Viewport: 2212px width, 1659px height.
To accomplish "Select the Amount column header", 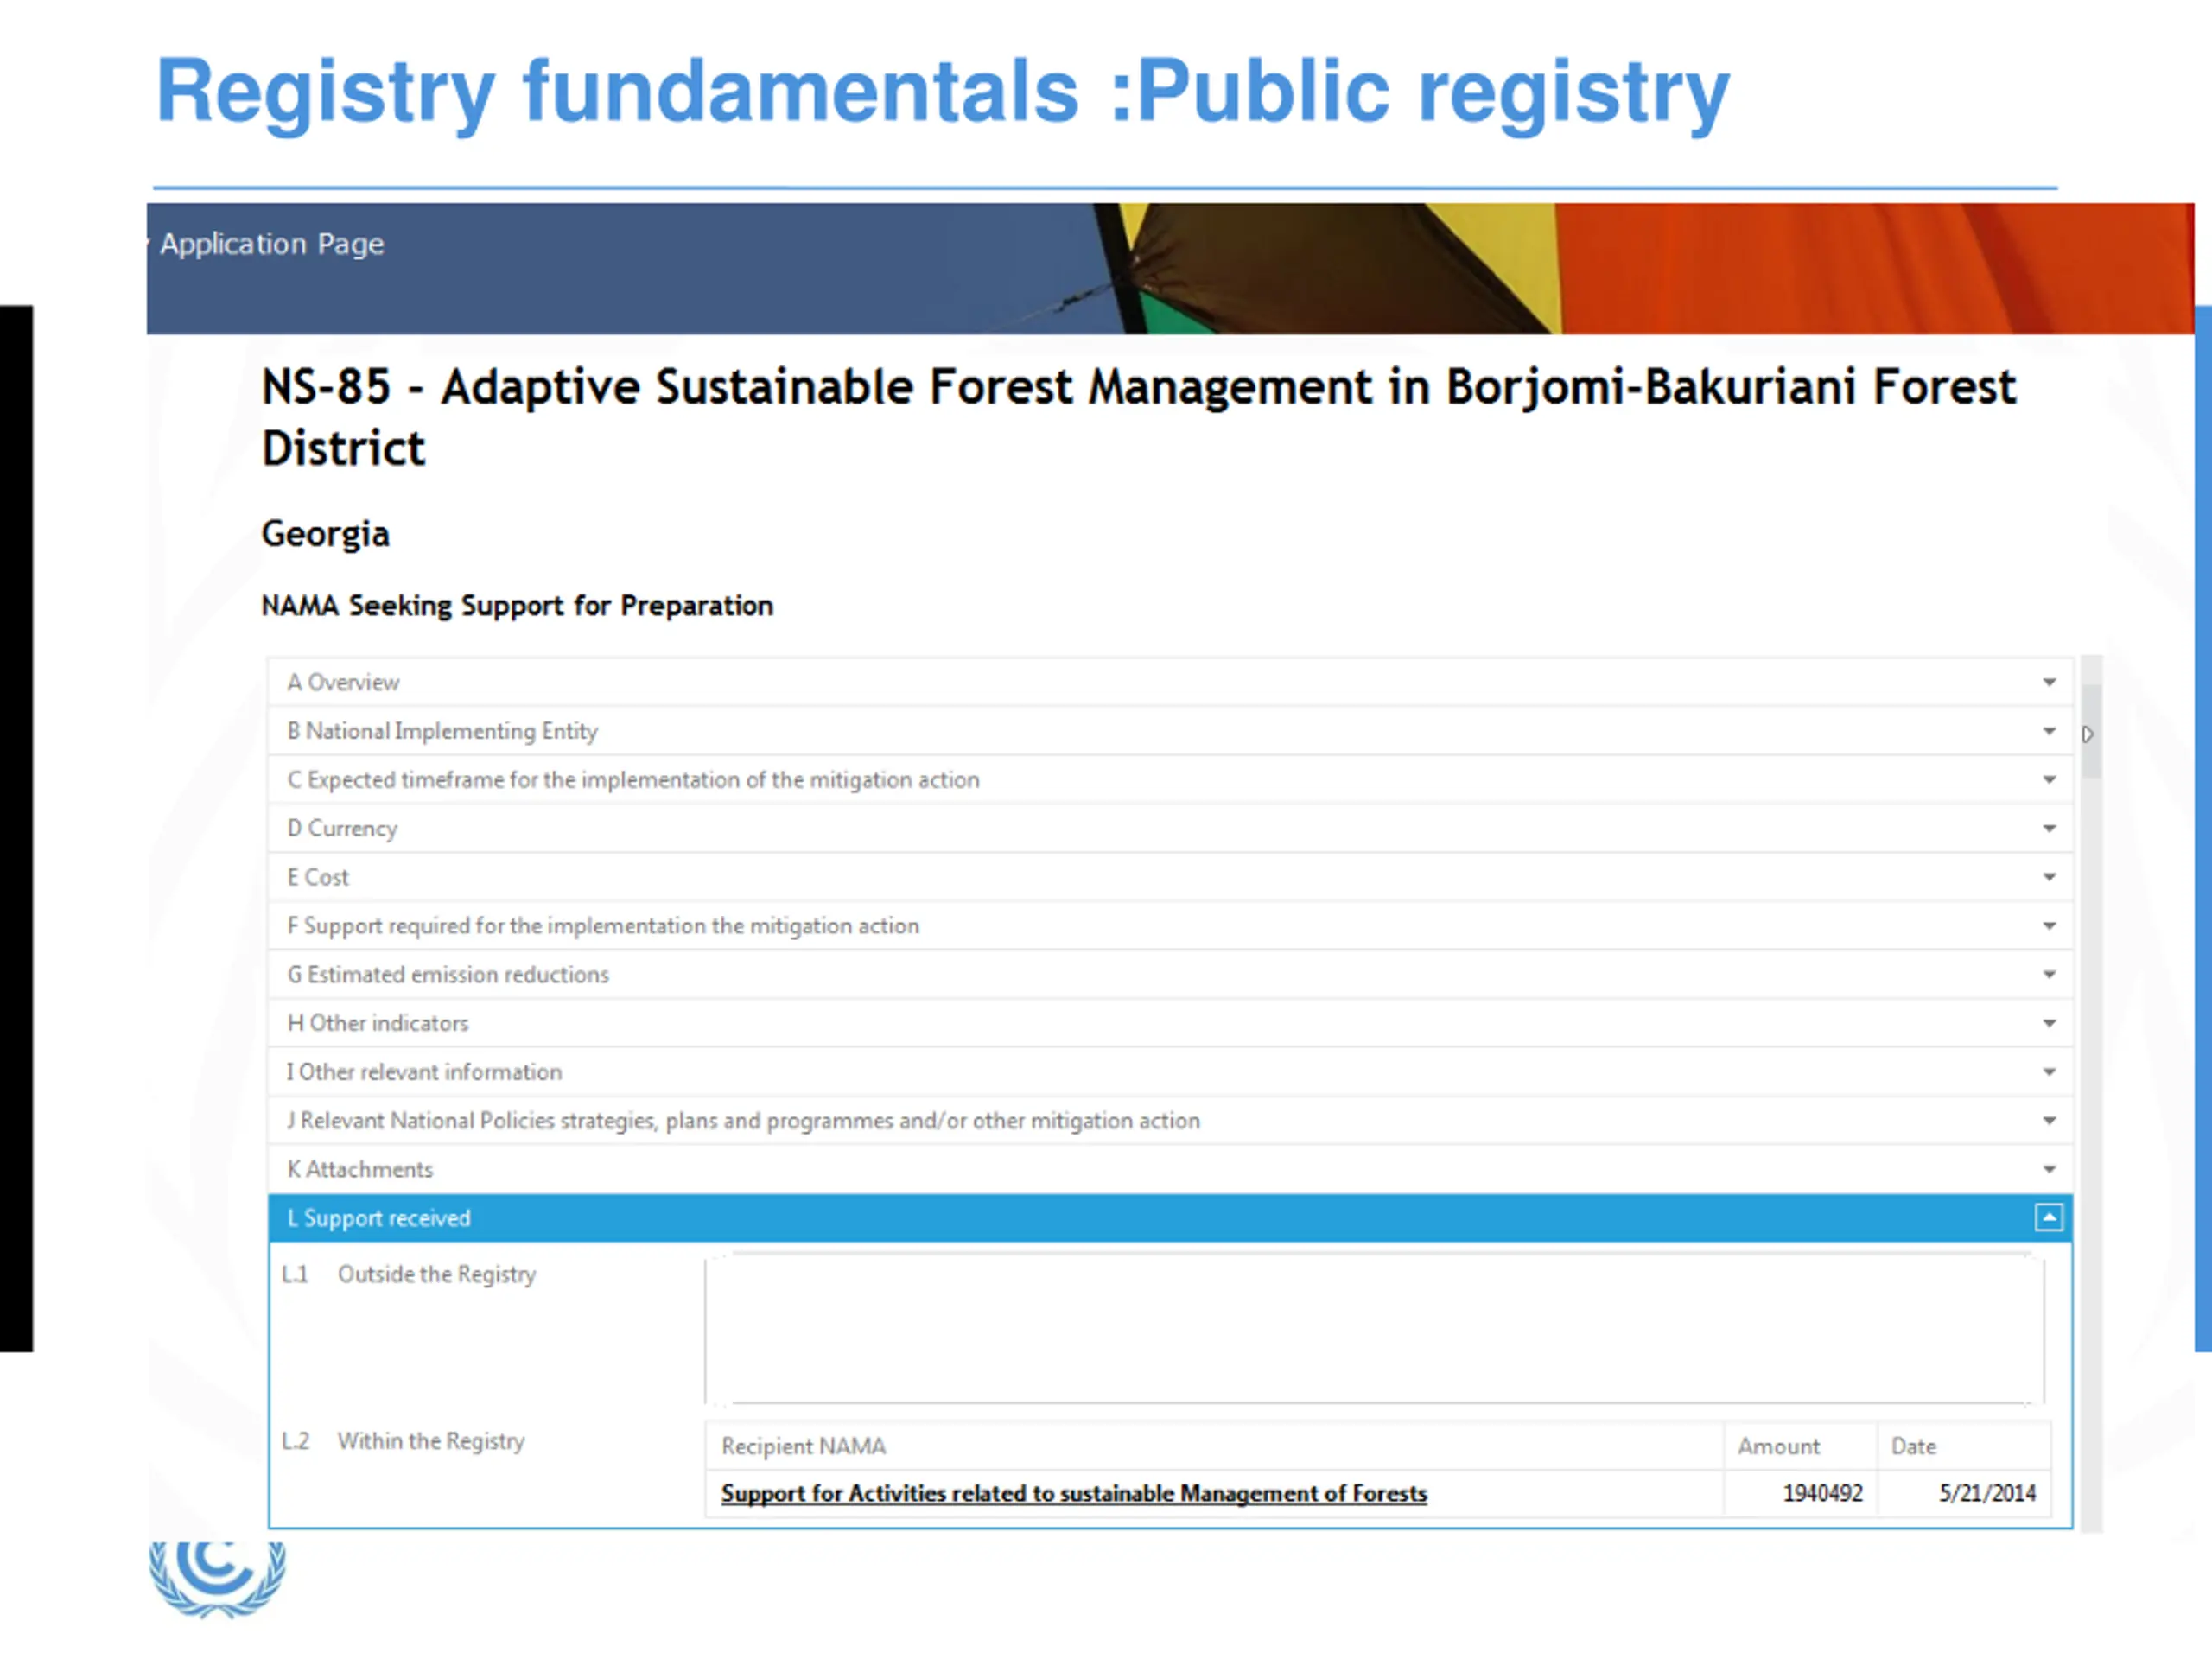I will pyautogui.click(x=1778, y=1446).
